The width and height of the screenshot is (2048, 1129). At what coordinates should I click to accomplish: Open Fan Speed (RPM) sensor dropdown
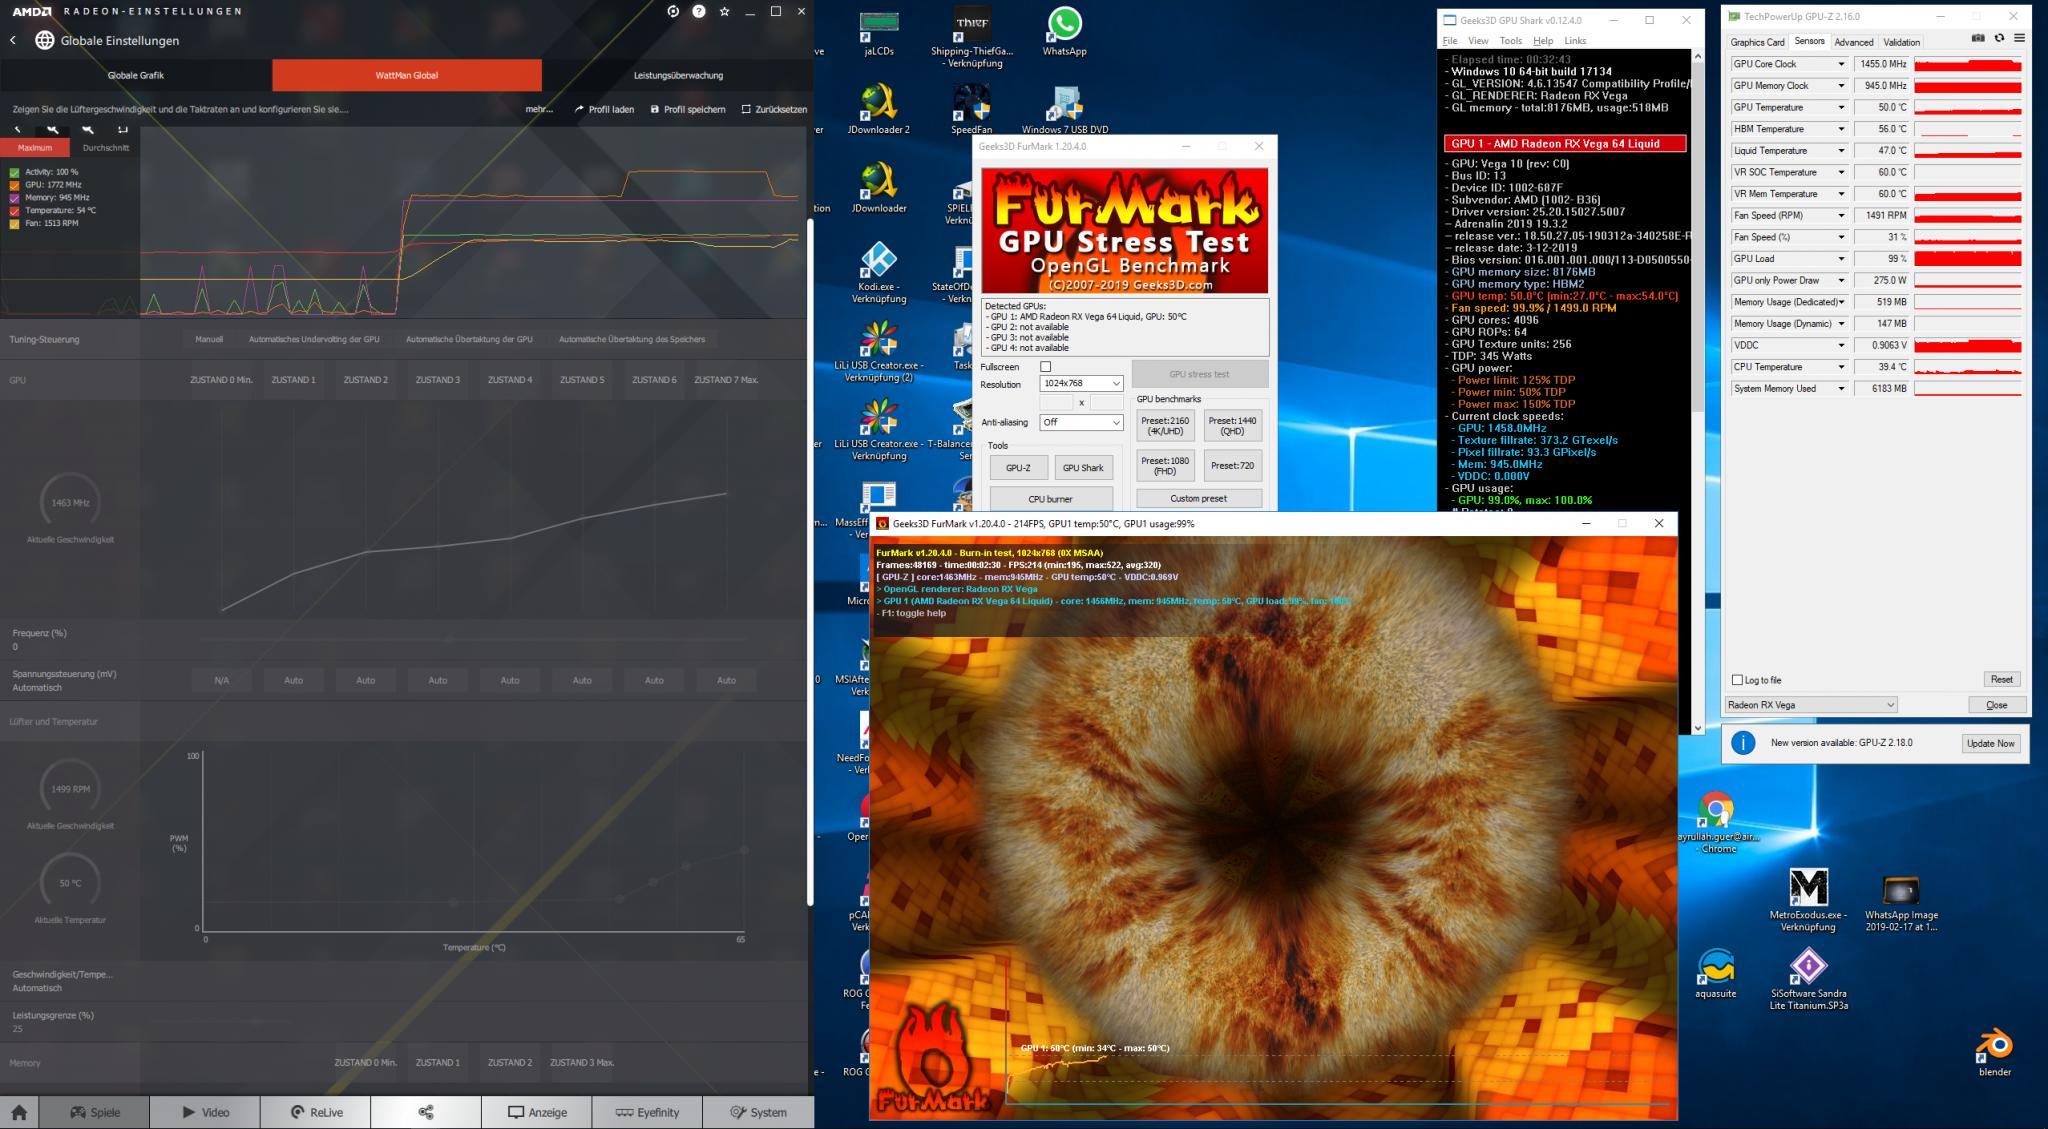pyautogui.click(x=1840, y=216)
